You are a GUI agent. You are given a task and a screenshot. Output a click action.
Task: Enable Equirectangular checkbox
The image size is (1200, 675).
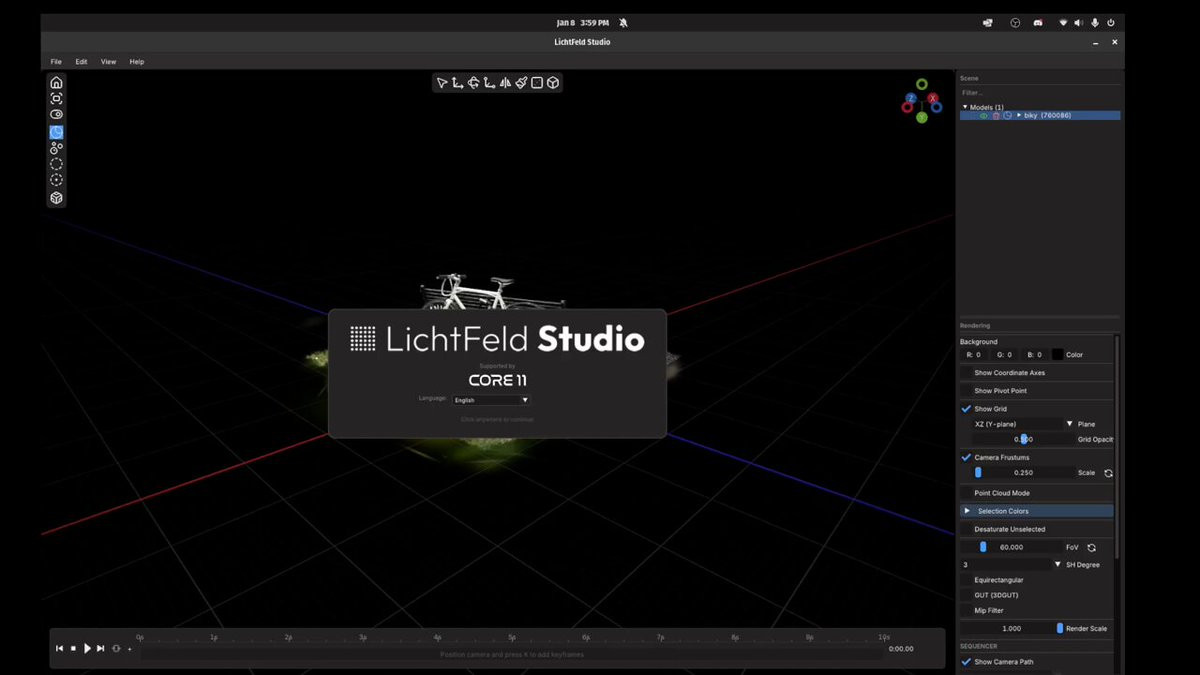click(x=966, y=580)
